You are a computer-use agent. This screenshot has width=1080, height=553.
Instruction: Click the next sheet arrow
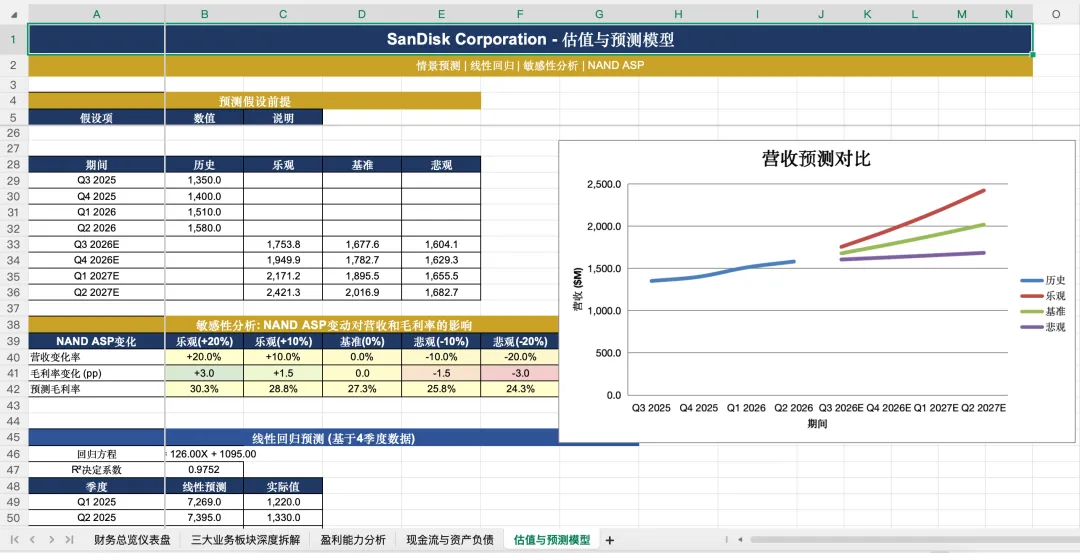click(50, 540)
